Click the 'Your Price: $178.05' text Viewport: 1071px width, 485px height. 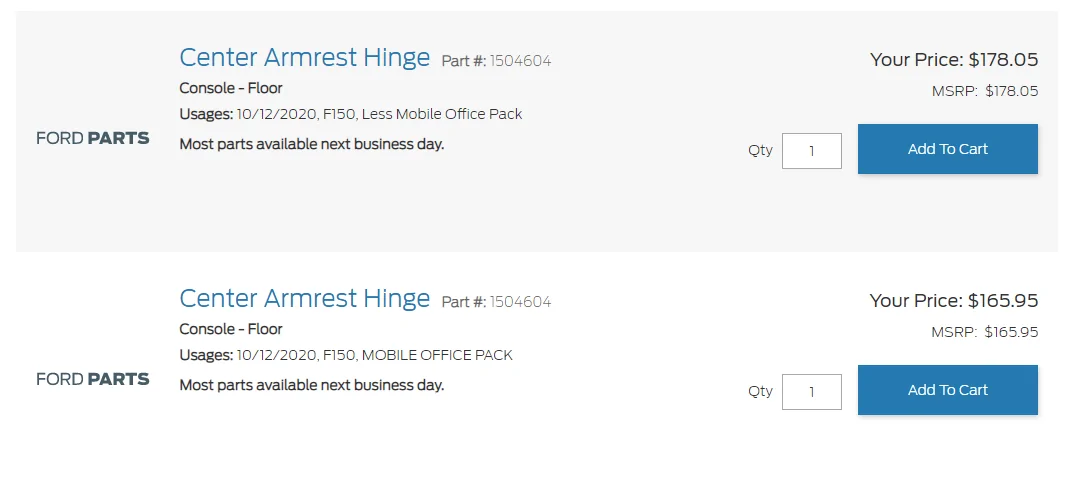click(953, 60)
